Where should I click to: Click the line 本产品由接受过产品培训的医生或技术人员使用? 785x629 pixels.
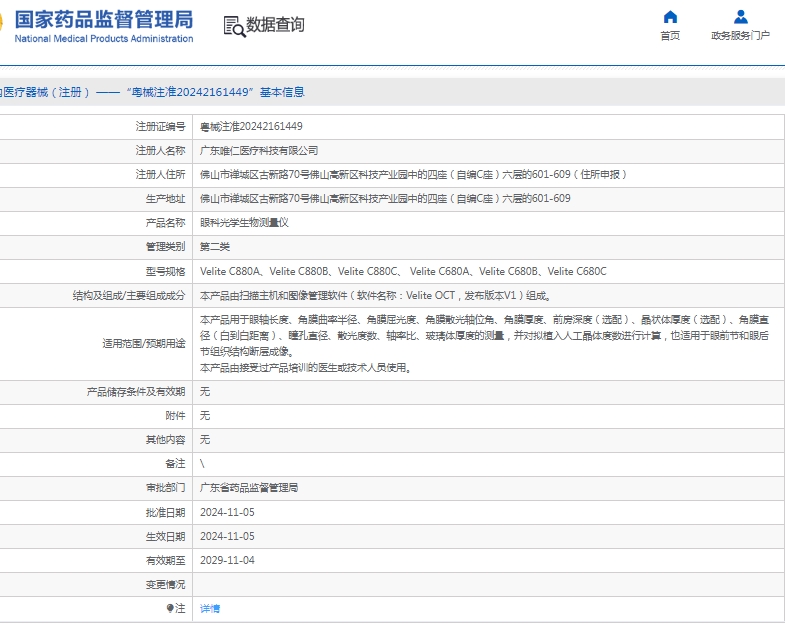(305, 368)
